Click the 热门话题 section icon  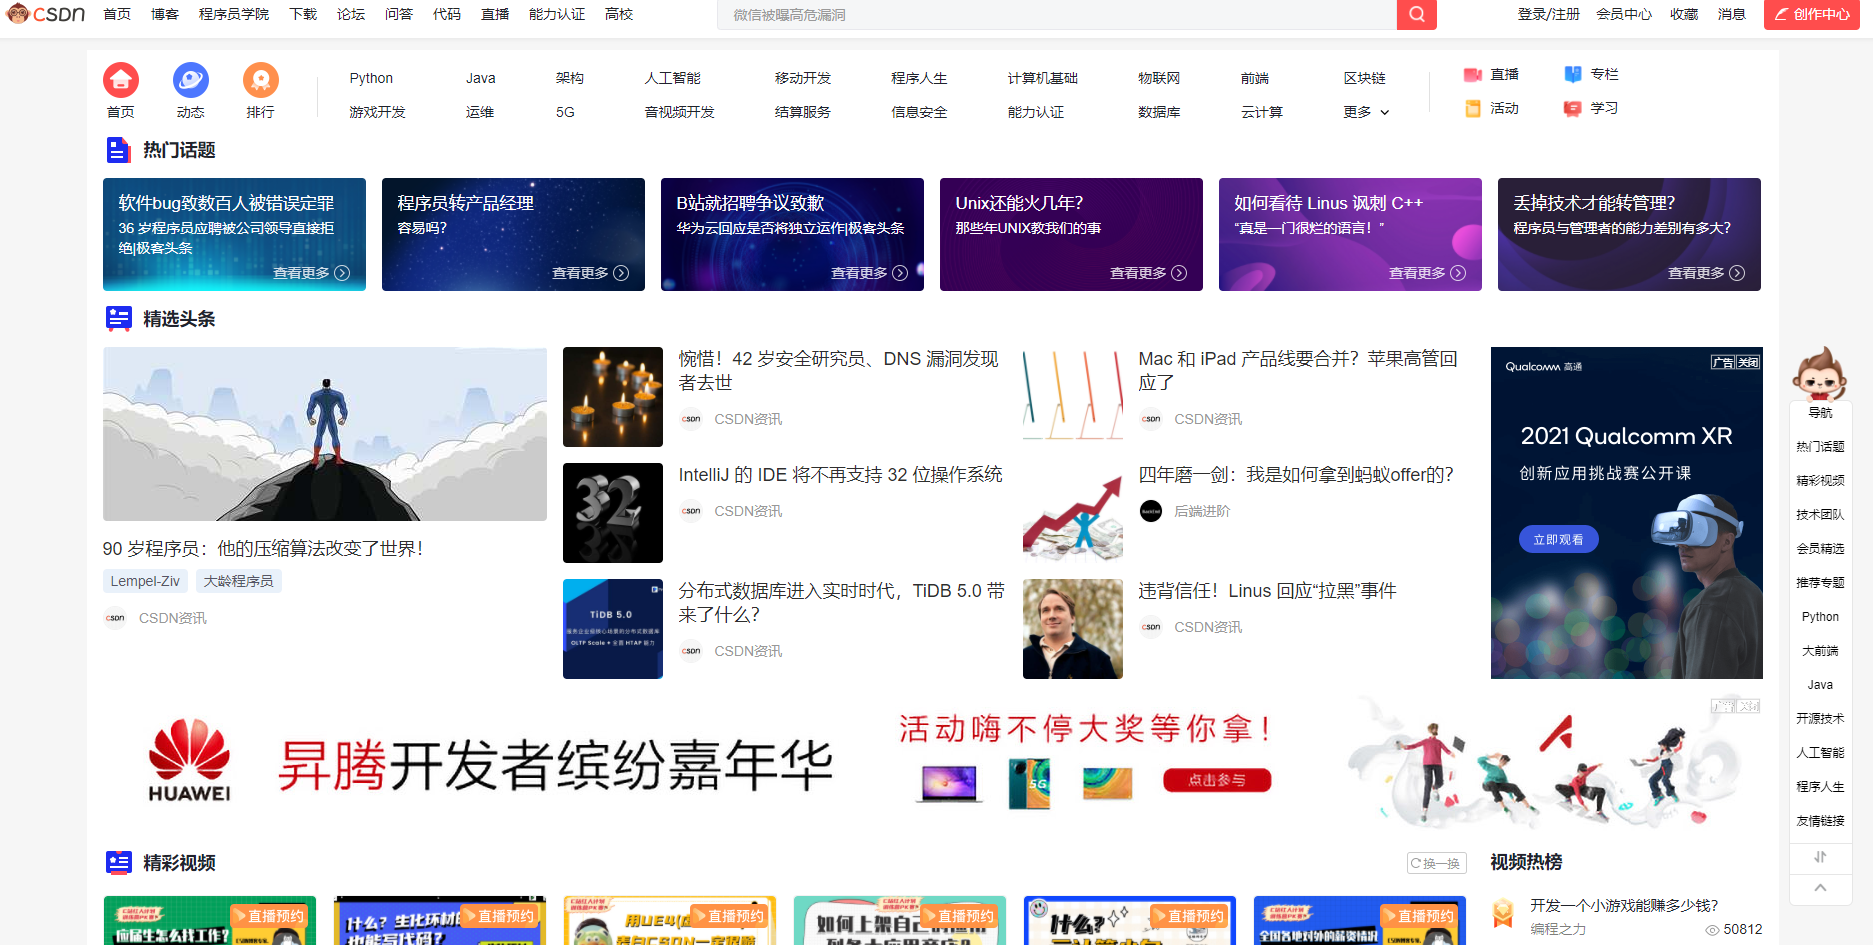(118, 150)
